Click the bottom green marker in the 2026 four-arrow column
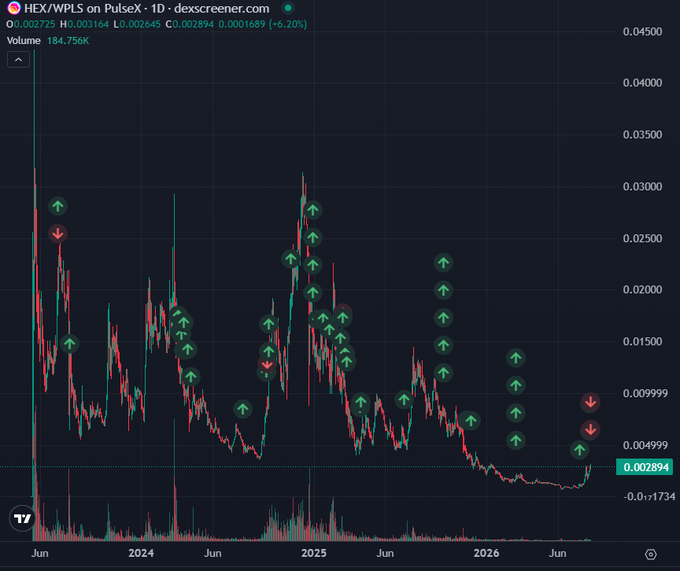The image size is (680, 571). pos(516,440)
